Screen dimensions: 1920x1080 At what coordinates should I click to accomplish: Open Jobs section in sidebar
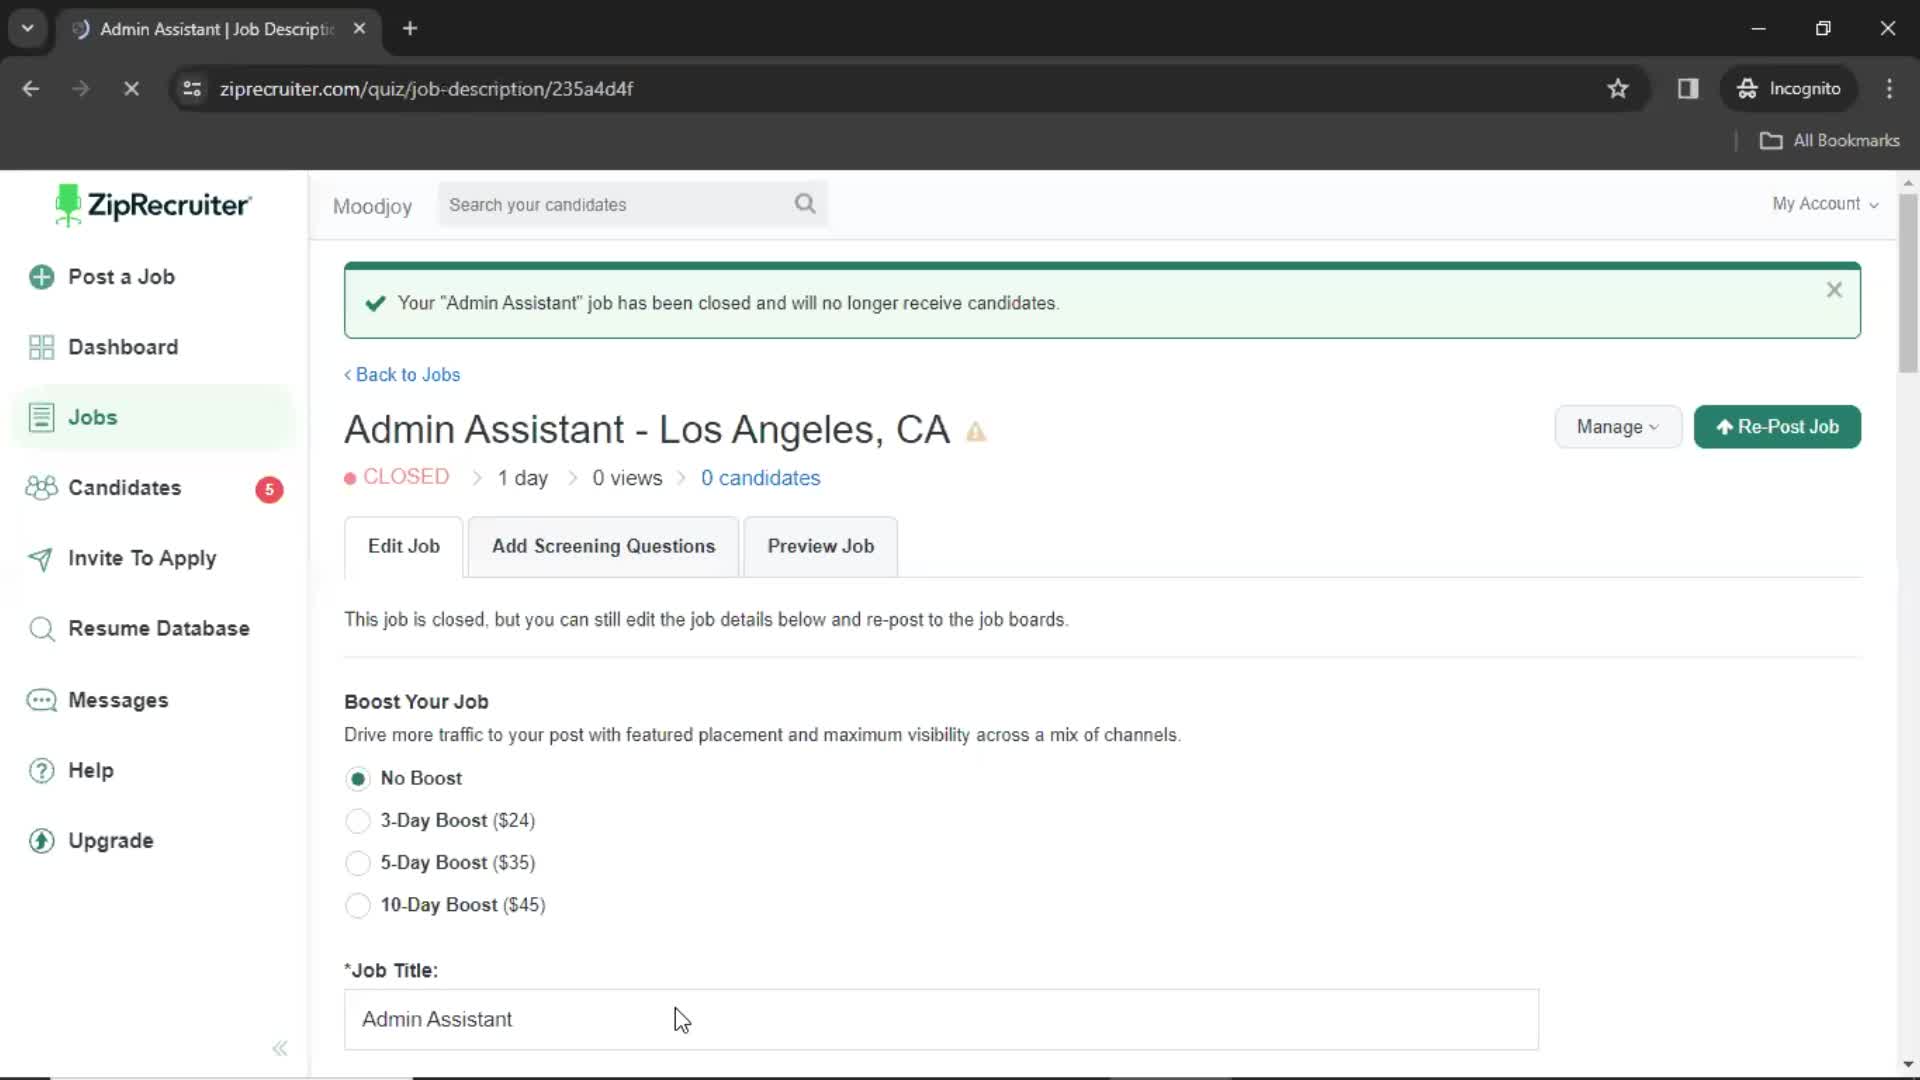point(92,417)
